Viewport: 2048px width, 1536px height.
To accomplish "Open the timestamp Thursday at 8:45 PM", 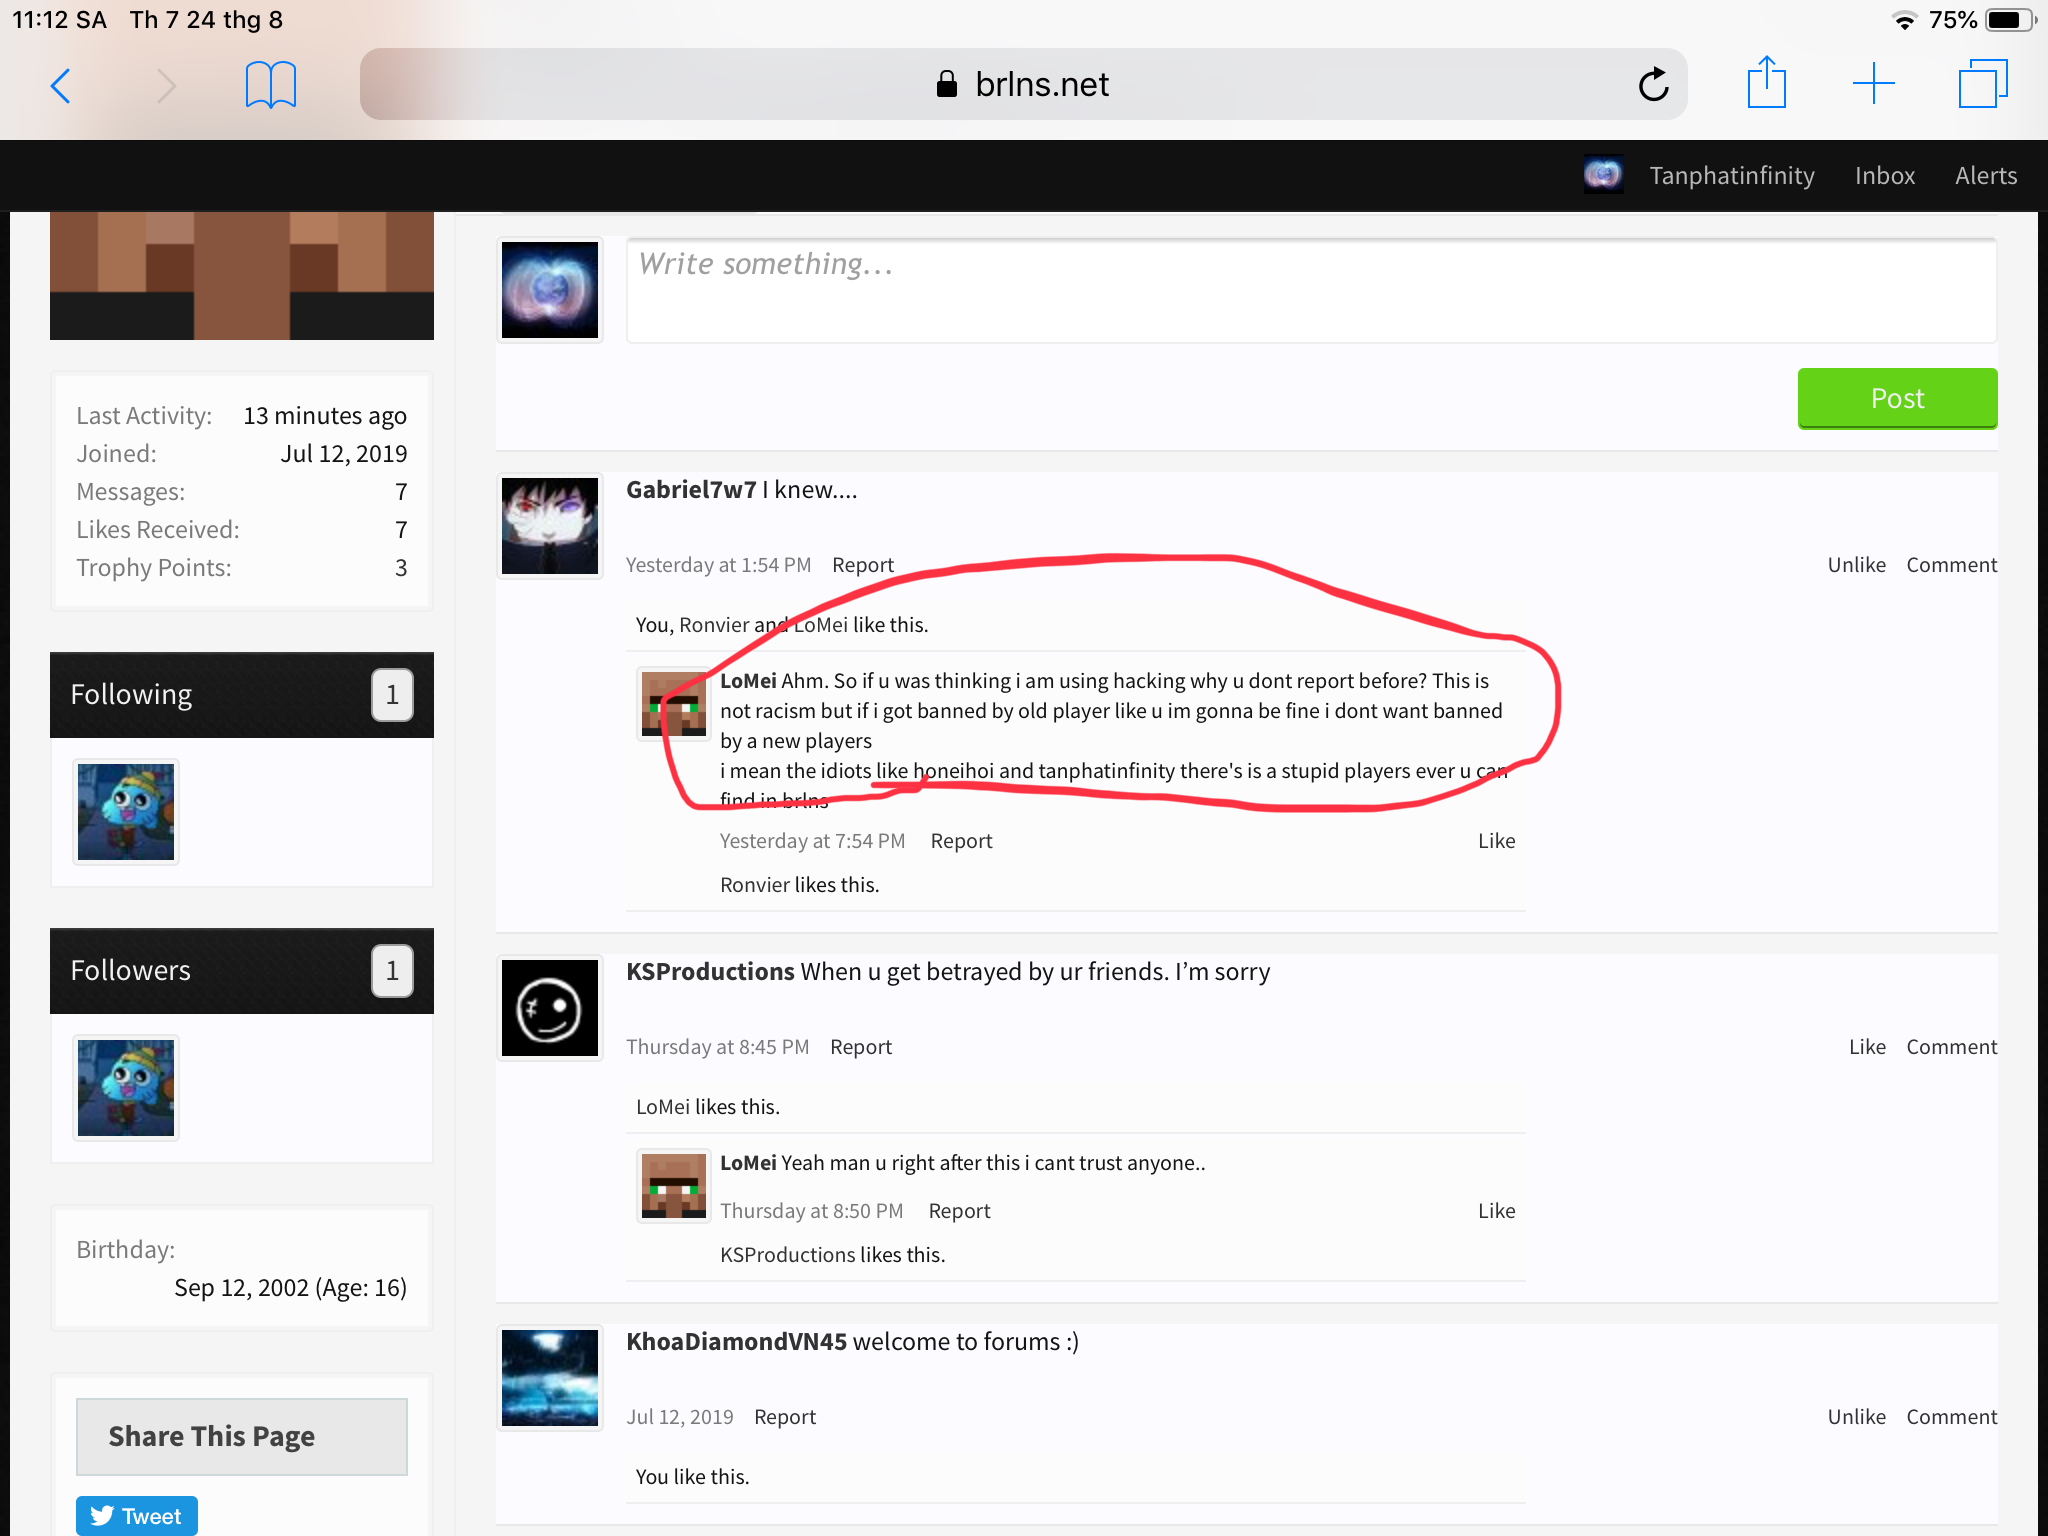I will click(x=717, y=1047).
